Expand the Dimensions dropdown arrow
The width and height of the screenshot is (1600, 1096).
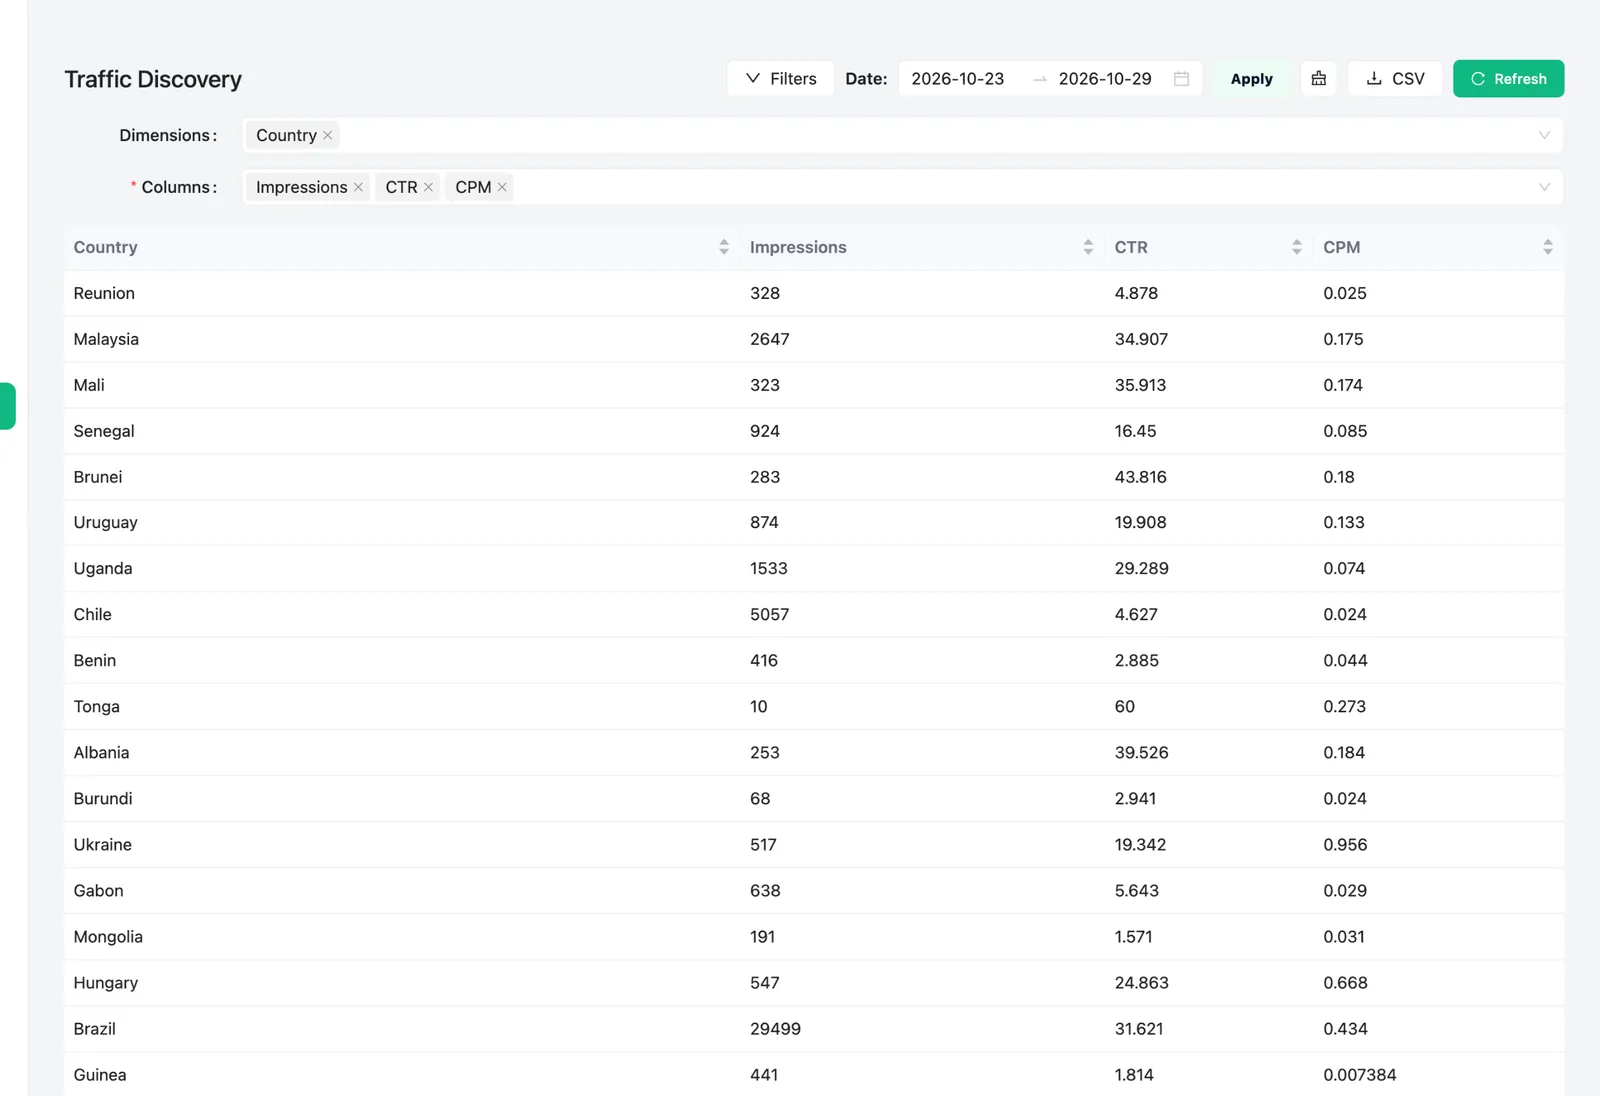pos(1544,135)
